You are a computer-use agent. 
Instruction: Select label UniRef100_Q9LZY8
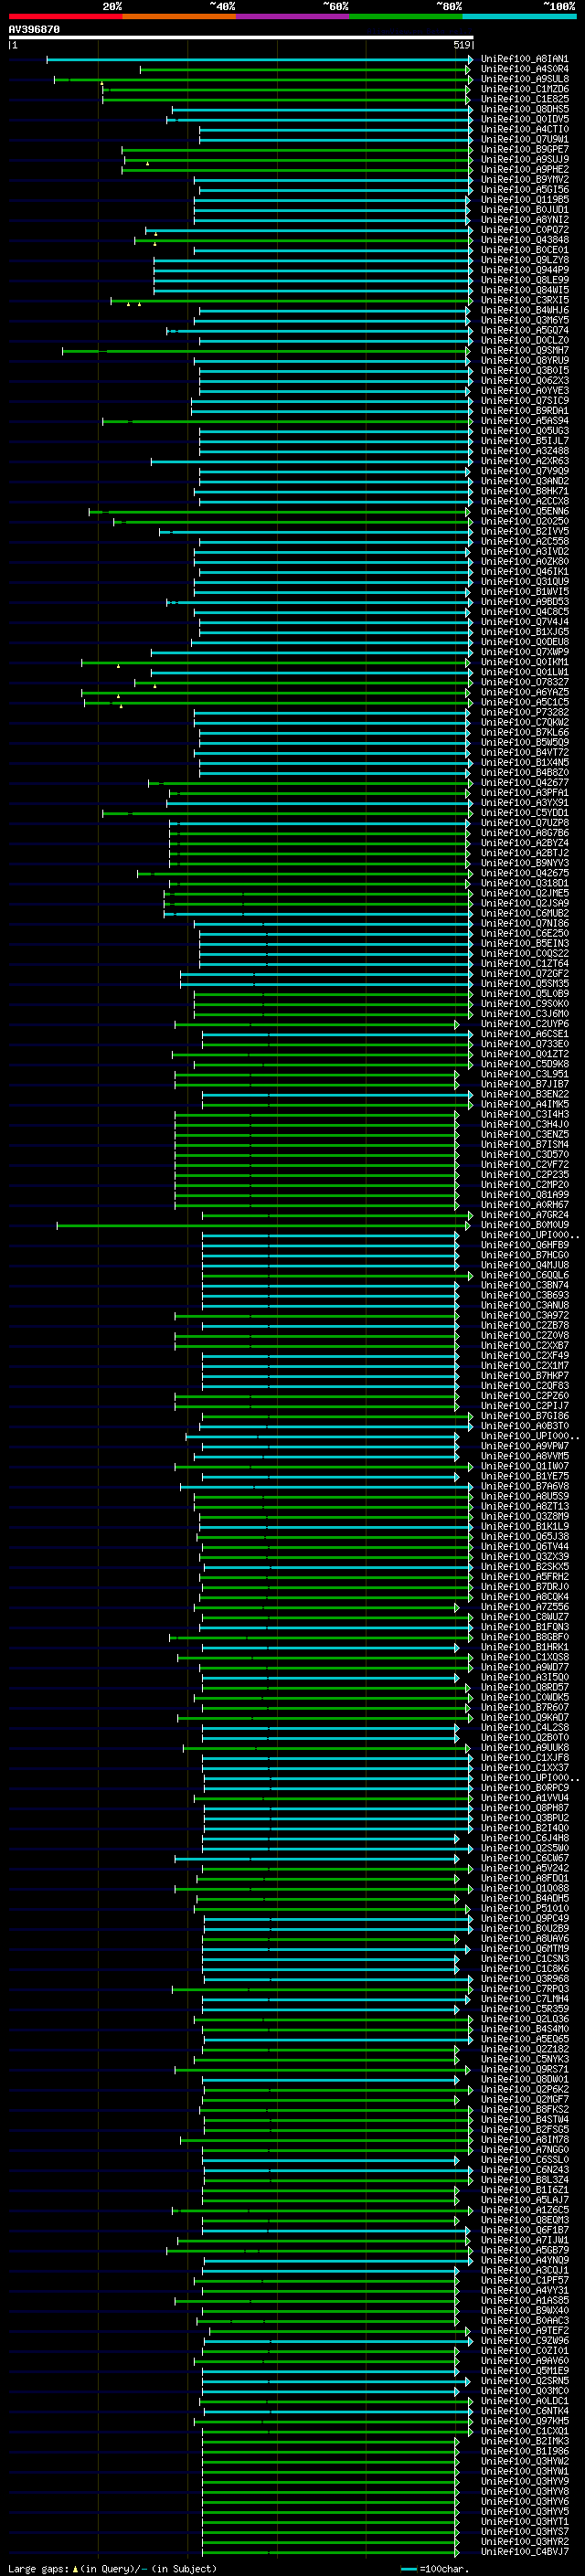pyautogui.click(x=525, y=260)
